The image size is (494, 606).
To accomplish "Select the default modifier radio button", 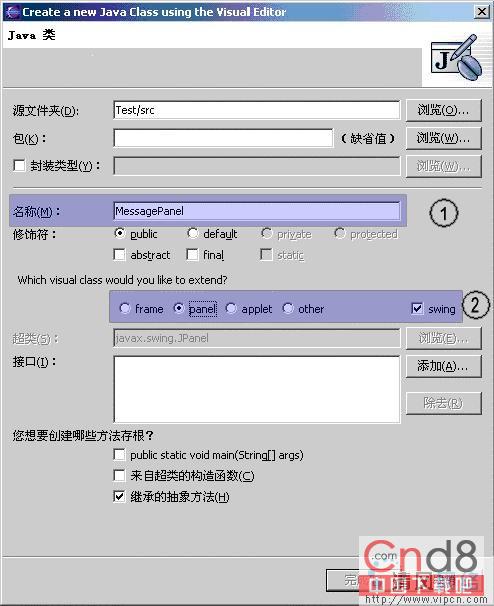I will point(192,233).
